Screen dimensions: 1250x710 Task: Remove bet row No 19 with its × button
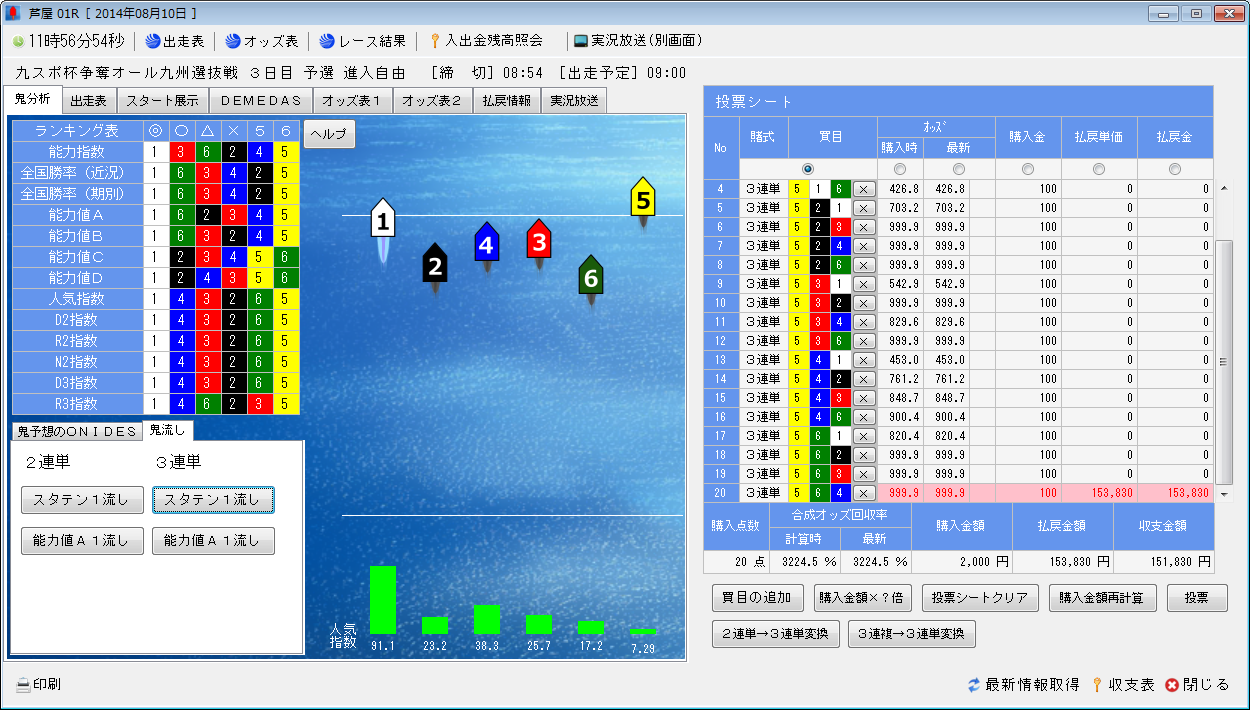(x=864, y=473)
